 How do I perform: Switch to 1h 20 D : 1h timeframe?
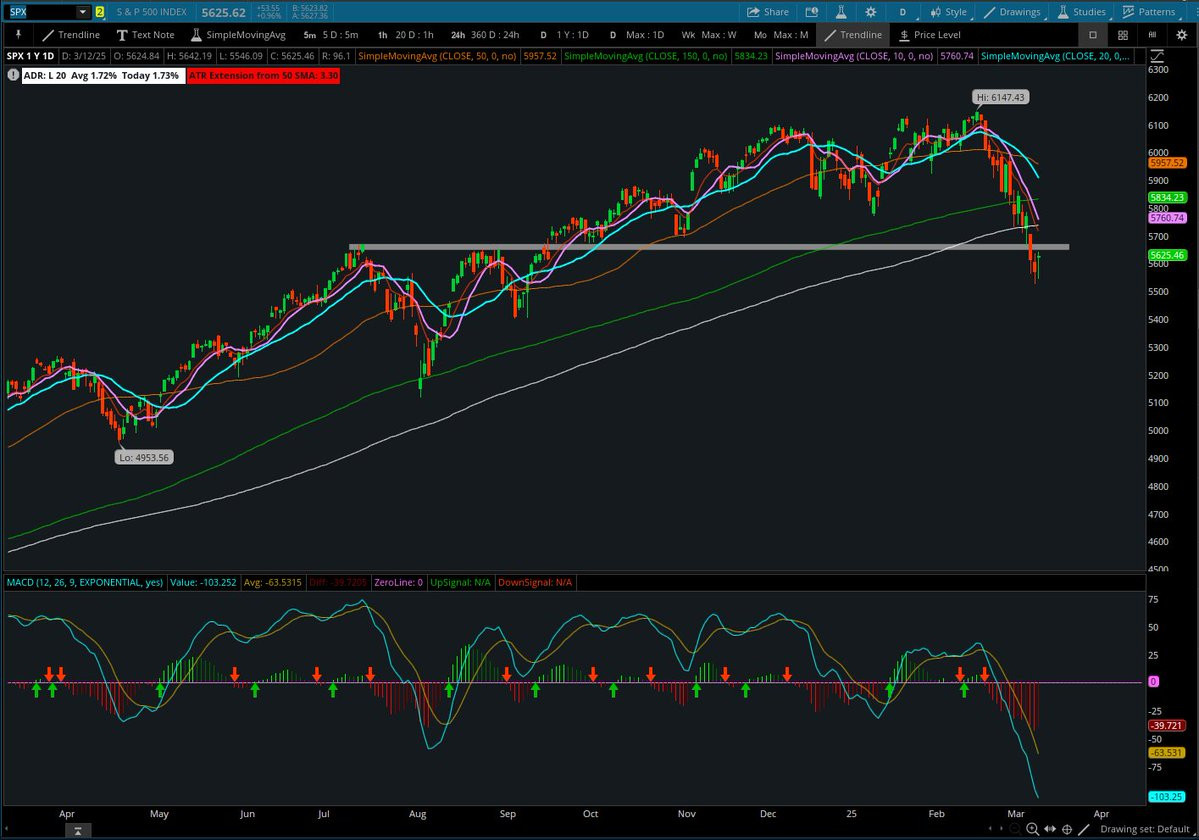coord(405,34)
